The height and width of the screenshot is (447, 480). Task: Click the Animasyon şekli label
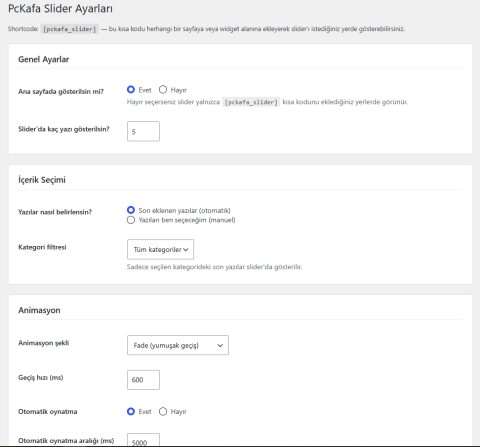pyautogui.click(x=44, y=343)
